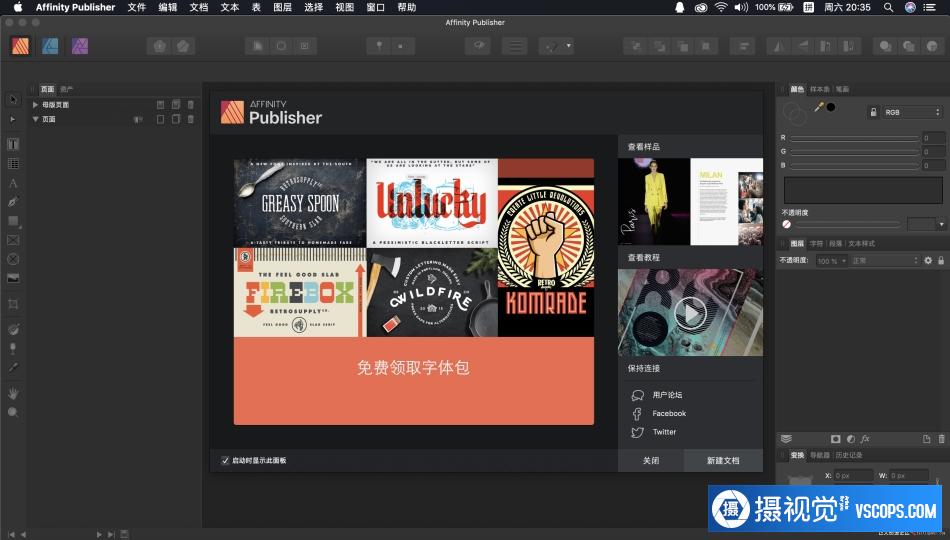Toggle the colour model lock icon next to RGB
The width and height of the screenshot is (950, 540).
pos(873,112)
